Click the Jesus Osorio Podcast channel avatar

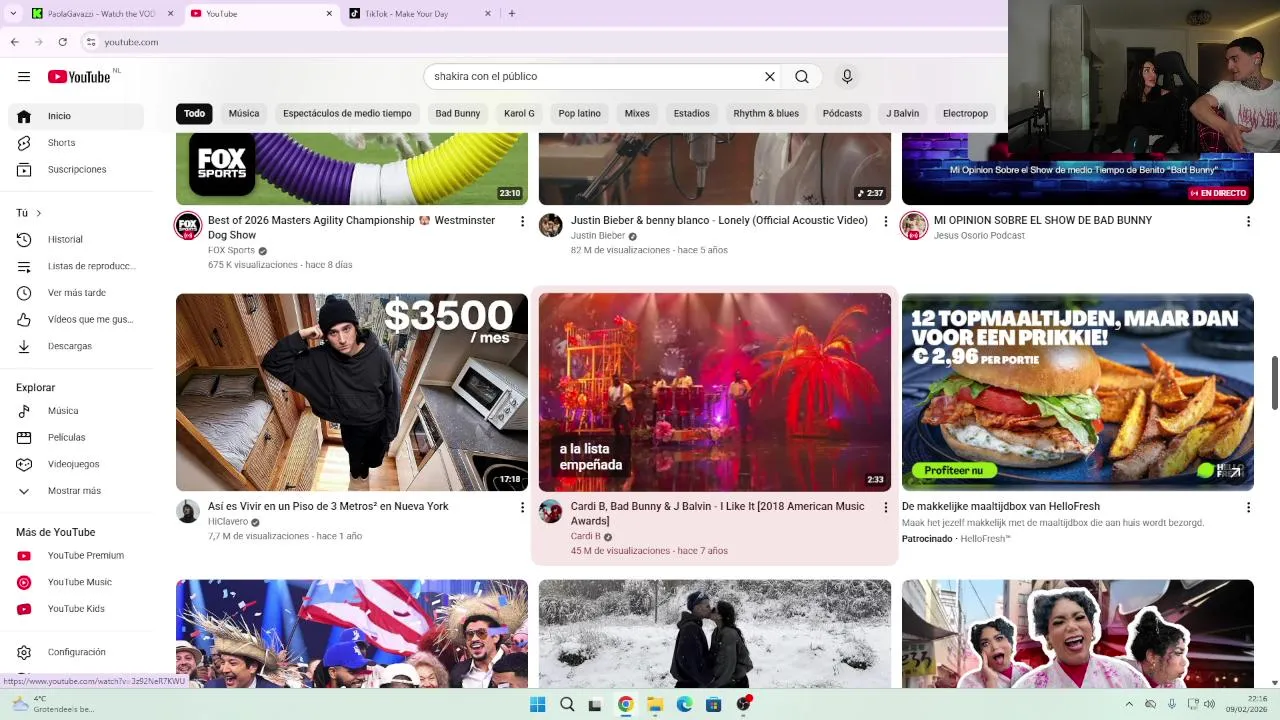pyautogui.click(x=914, y=225)
